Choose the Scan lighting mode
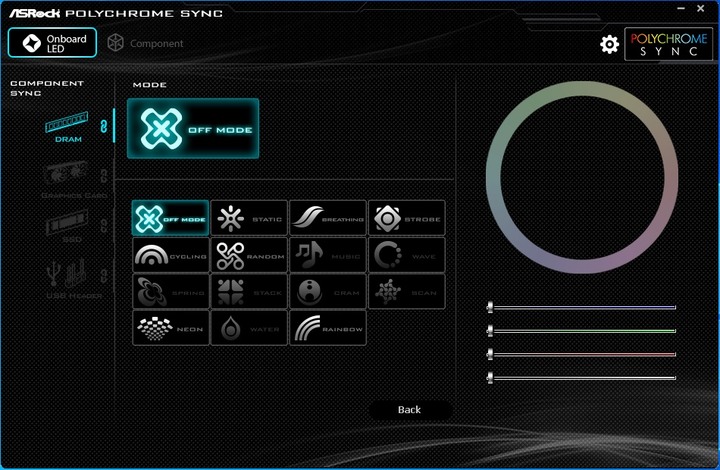The width and height of the screenshot is (720, 470). [407, 291]
